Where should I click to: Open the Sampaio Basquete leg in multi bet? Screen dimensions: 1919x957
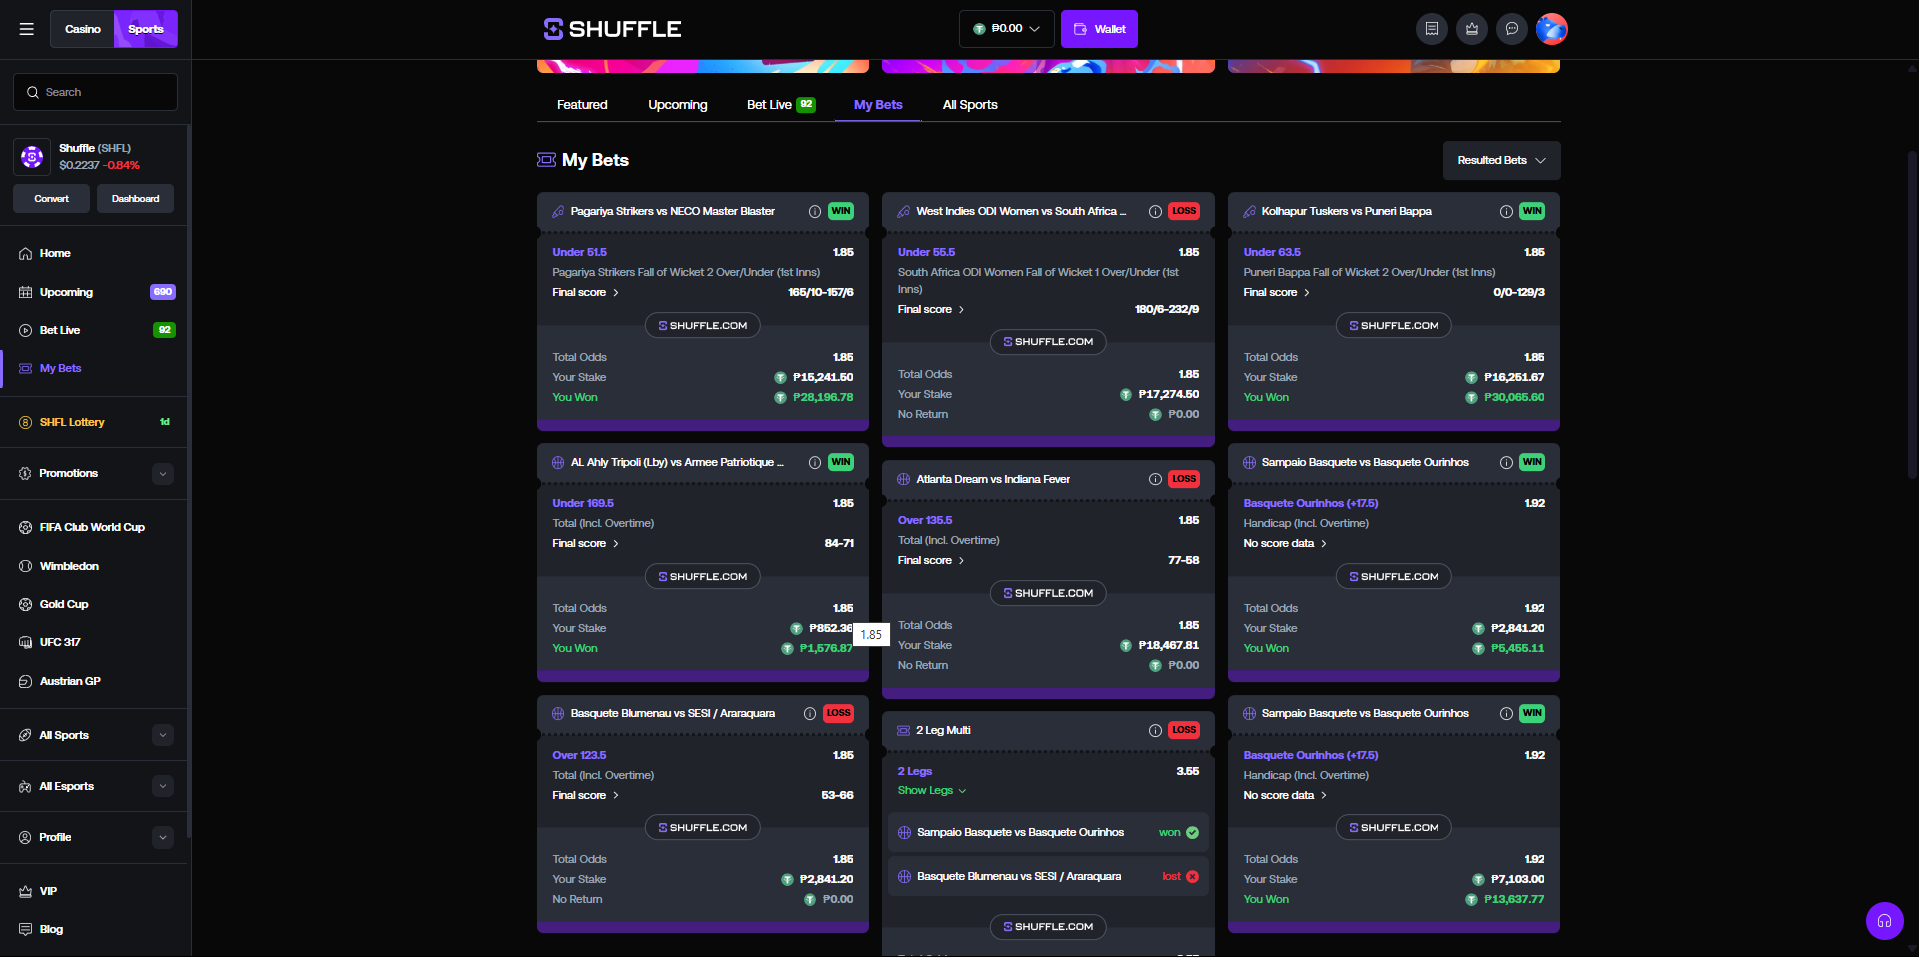pos(1048,832)
